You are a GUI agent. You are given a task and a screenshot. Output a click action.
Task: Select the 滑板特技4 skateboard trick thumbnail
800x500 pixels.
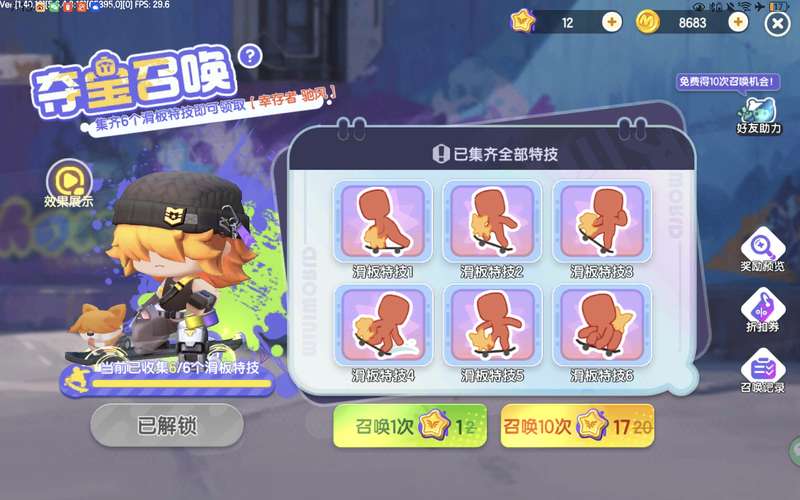pos(383,326)
